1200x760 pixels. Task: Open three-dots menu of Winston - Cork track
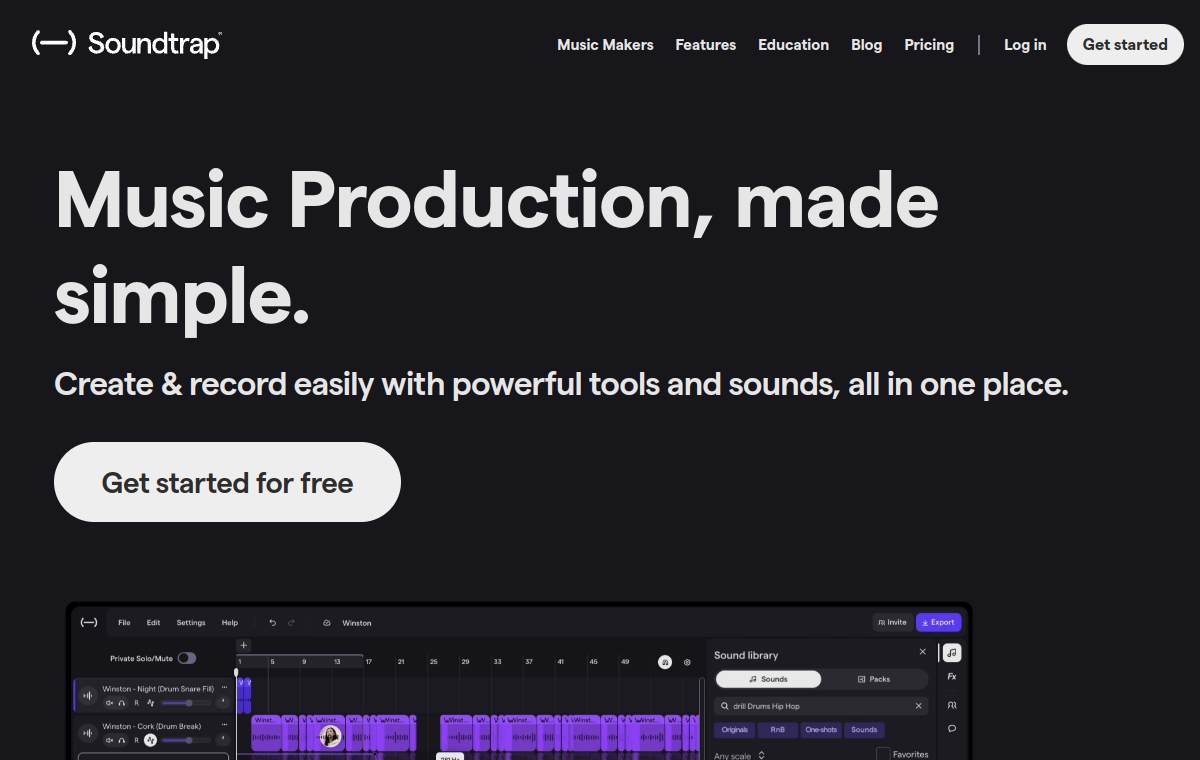(x=224, y=726)
